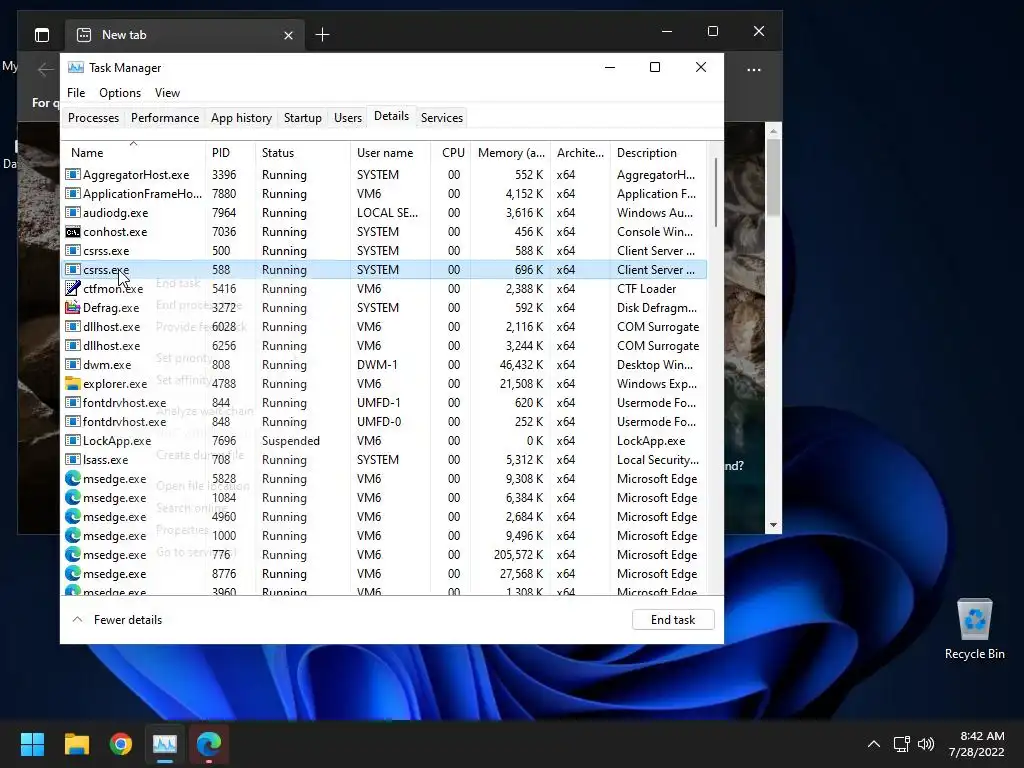
Task: Launch Google Chrome from taskbar
Action: [x=121, y=743]
